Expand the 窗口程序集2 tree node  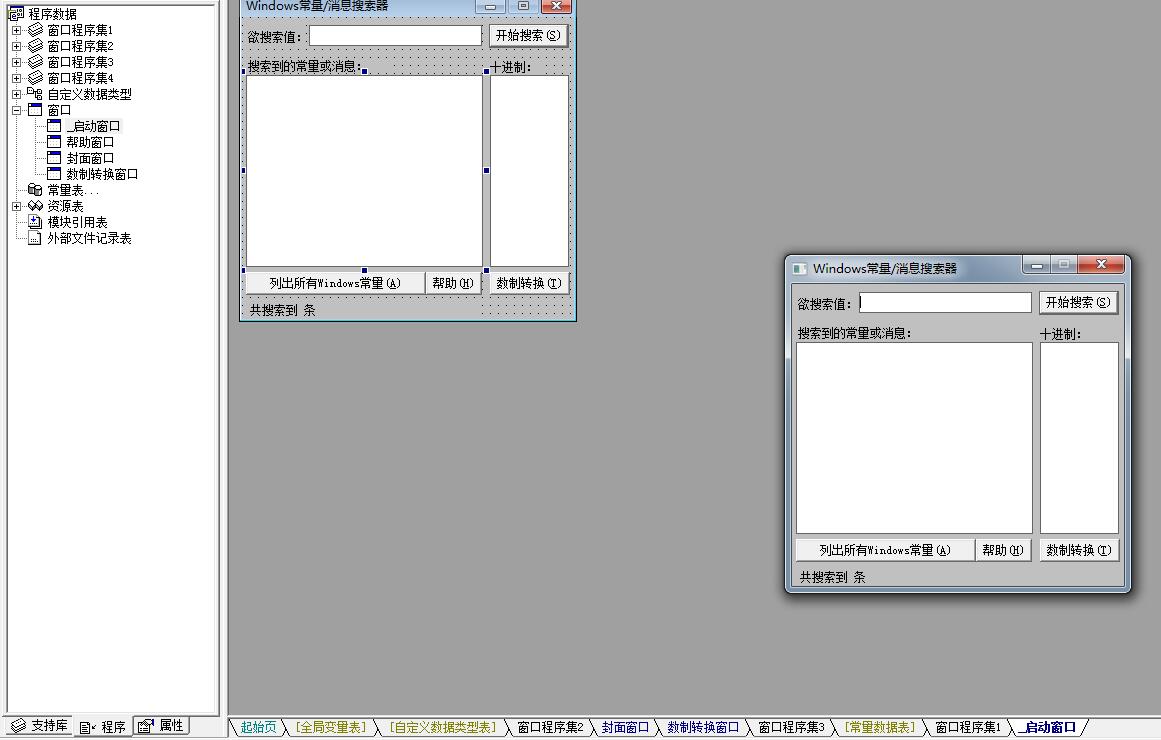(x=17, y=46)
